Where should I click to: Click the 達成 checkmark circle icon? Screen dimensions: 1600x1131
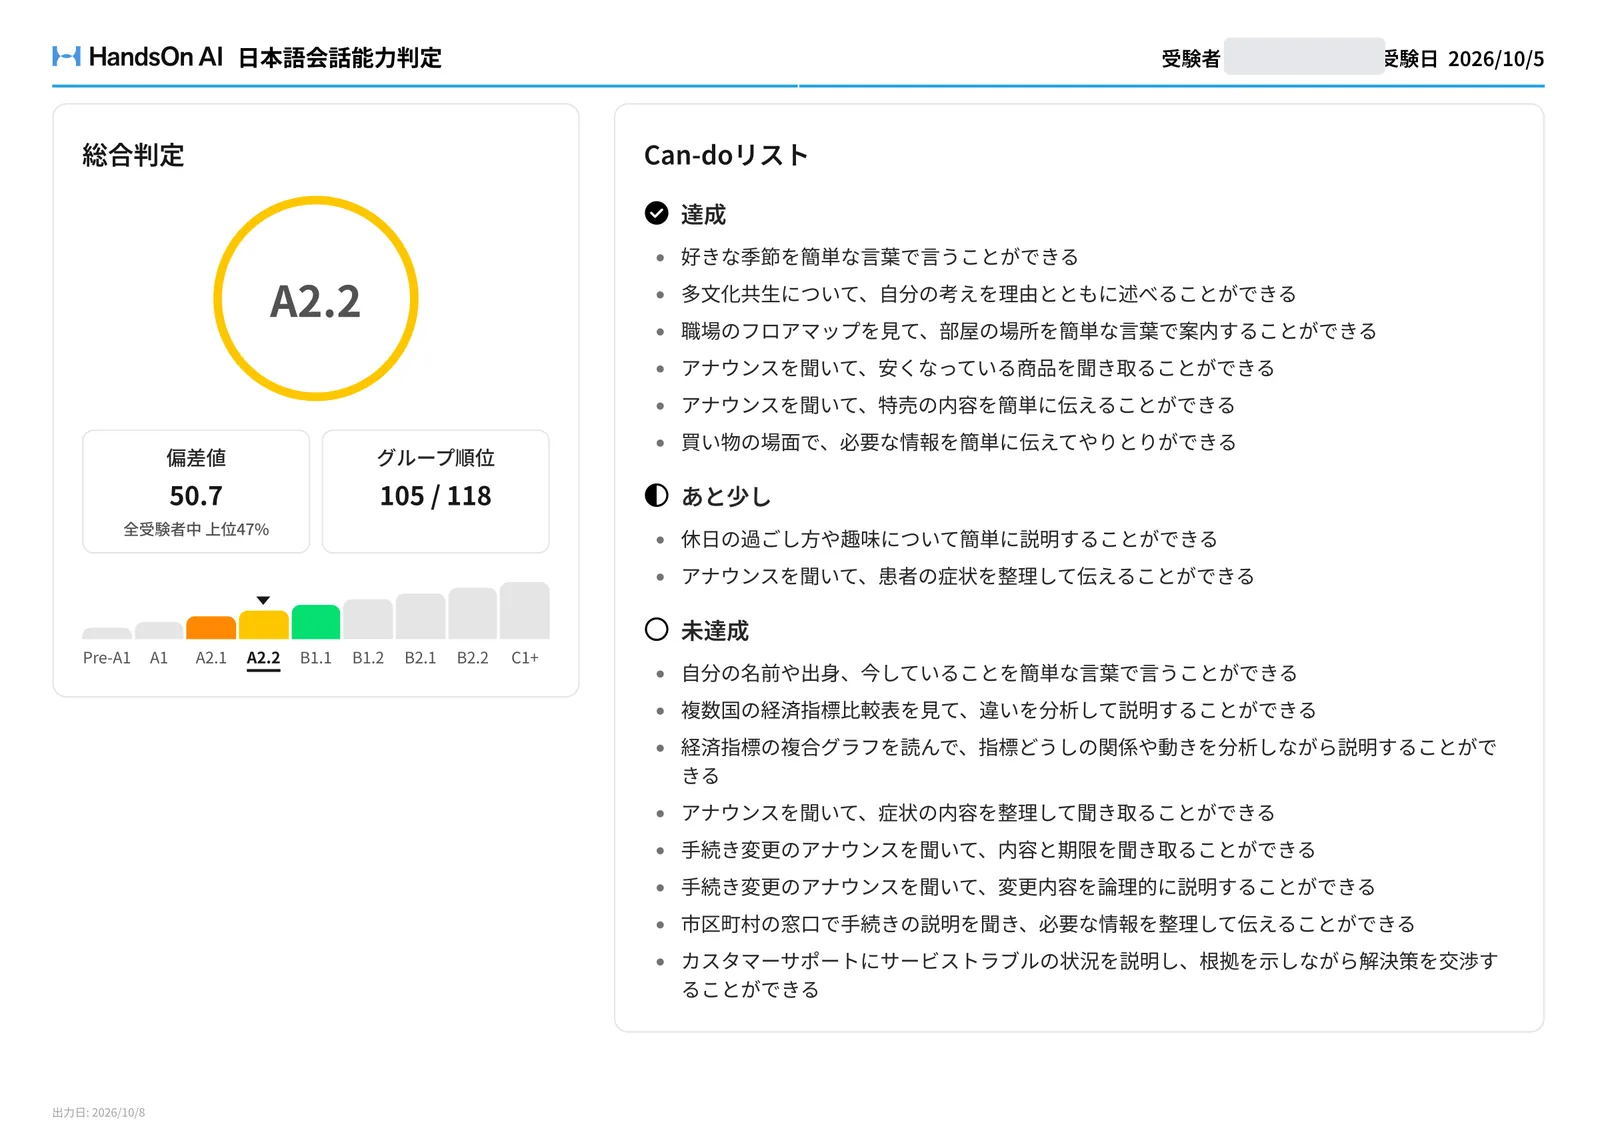(x=656, y=213)
